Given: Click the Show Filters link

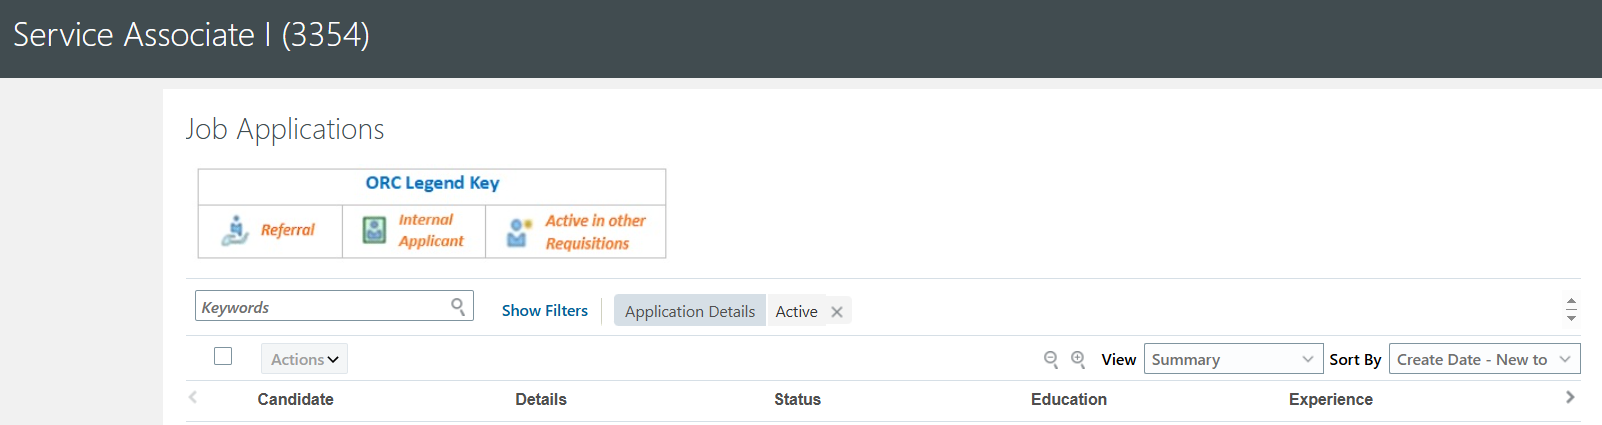Looking at the screenshot, I should point(545,311).
